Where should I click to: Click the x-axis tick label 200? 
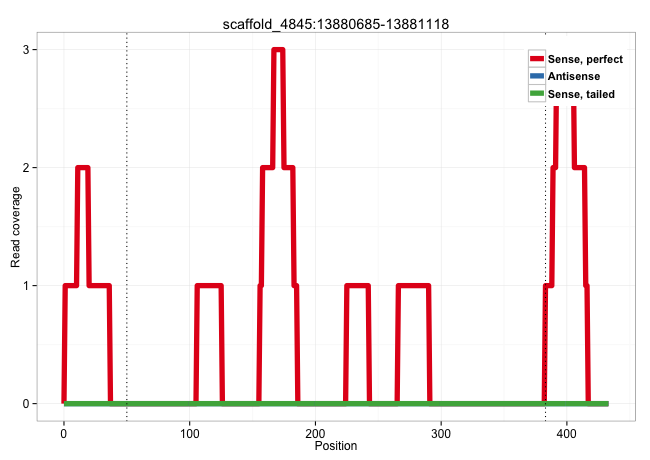(x=316, y=433)
